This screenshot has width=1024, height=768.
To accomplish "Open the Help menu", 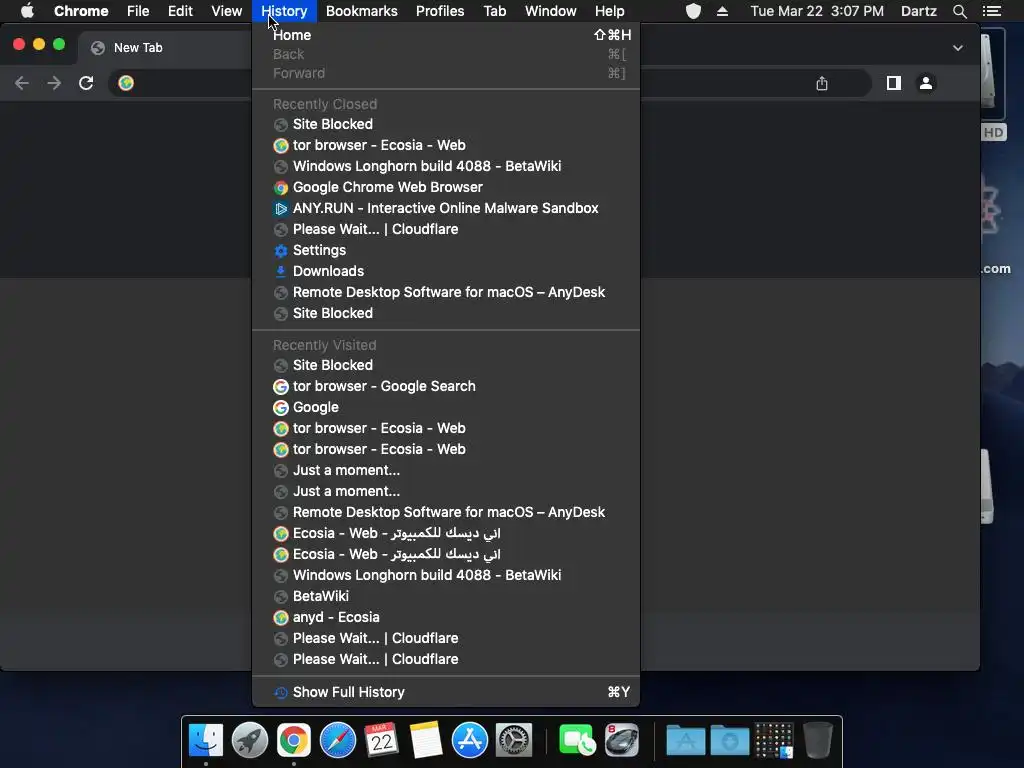I will 609,11.
